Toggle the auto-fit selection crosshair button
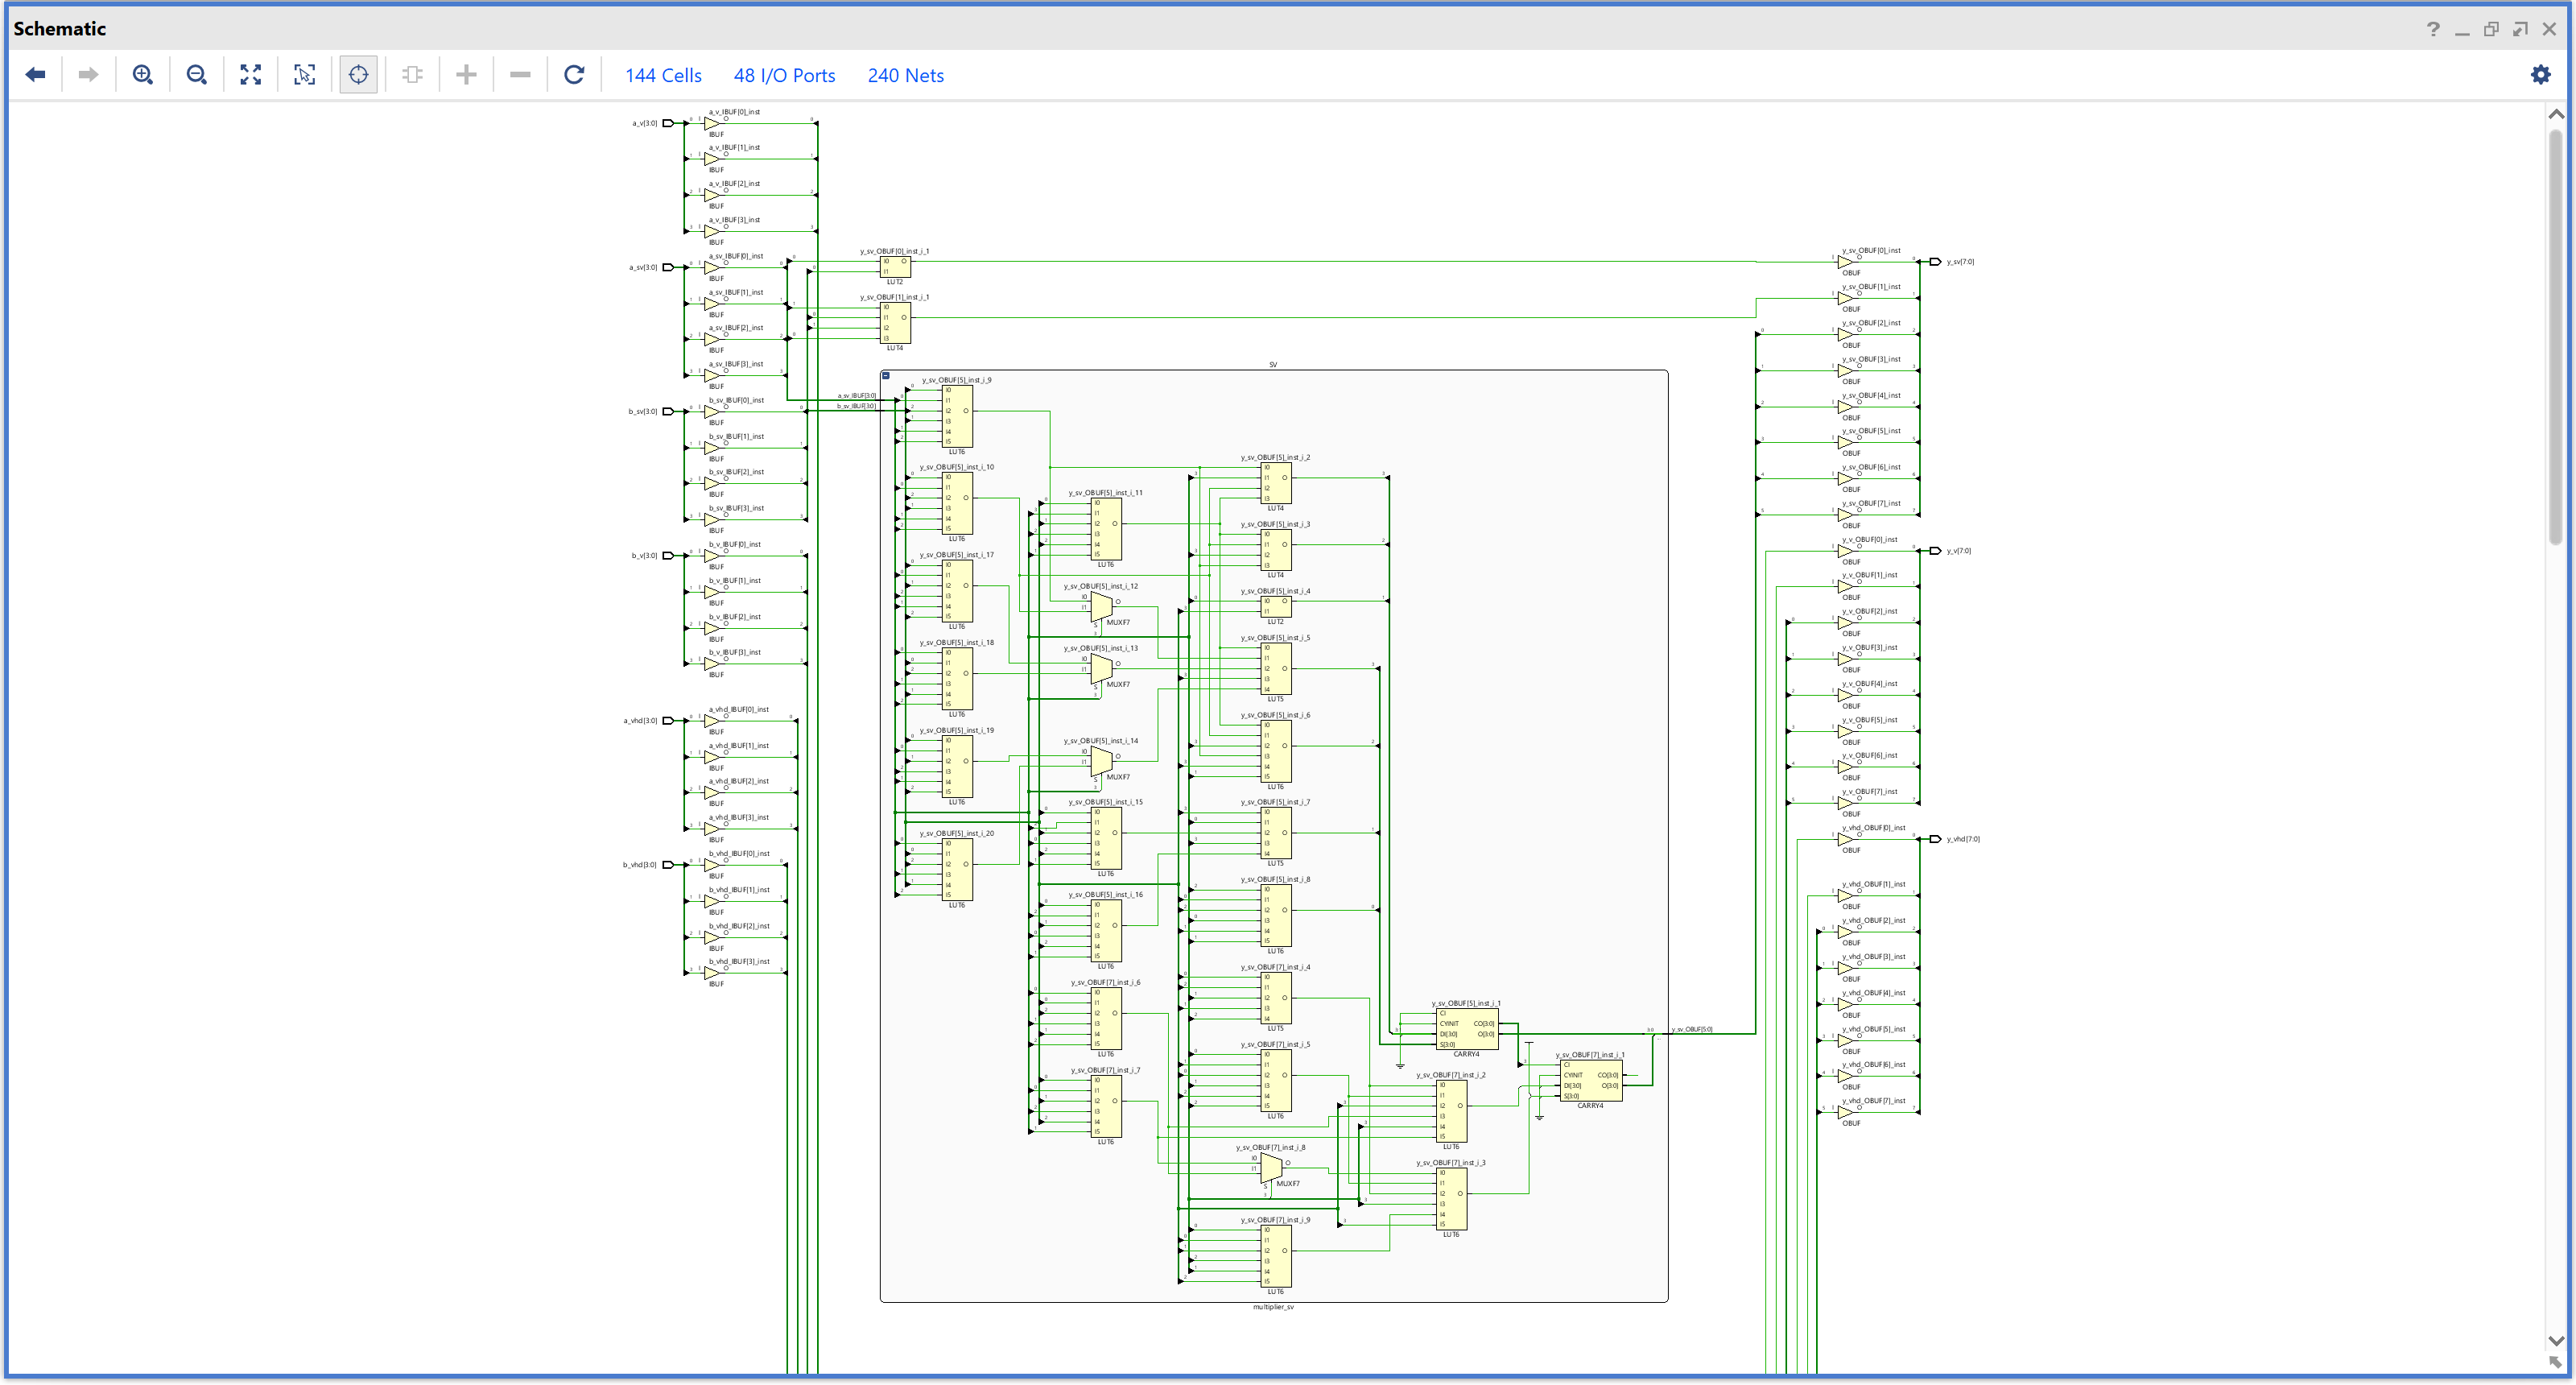2576x1385 pixels. (359, 75)
